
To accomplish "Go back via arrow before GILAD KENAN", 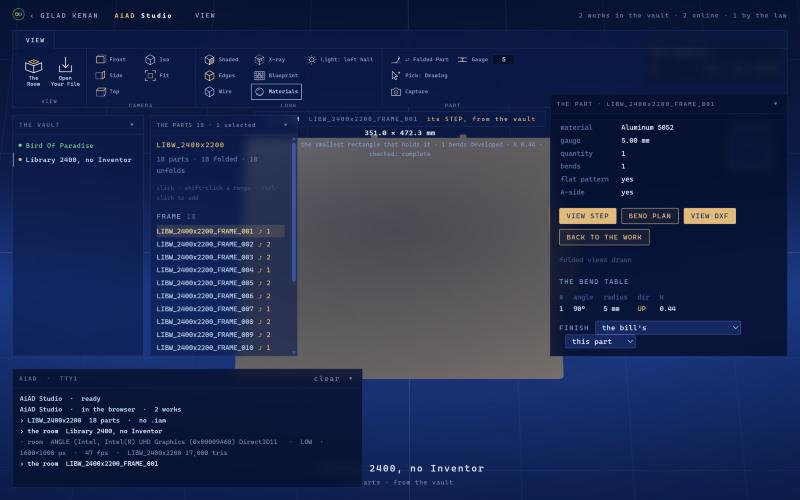I will point(32,16).
